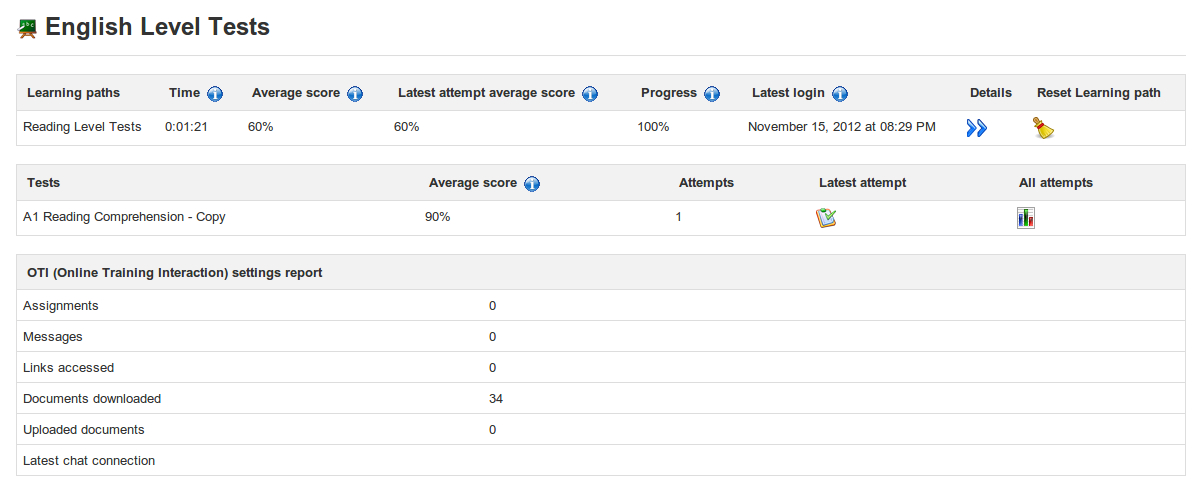Click info icon by Tests Average score

click(532, 184)
